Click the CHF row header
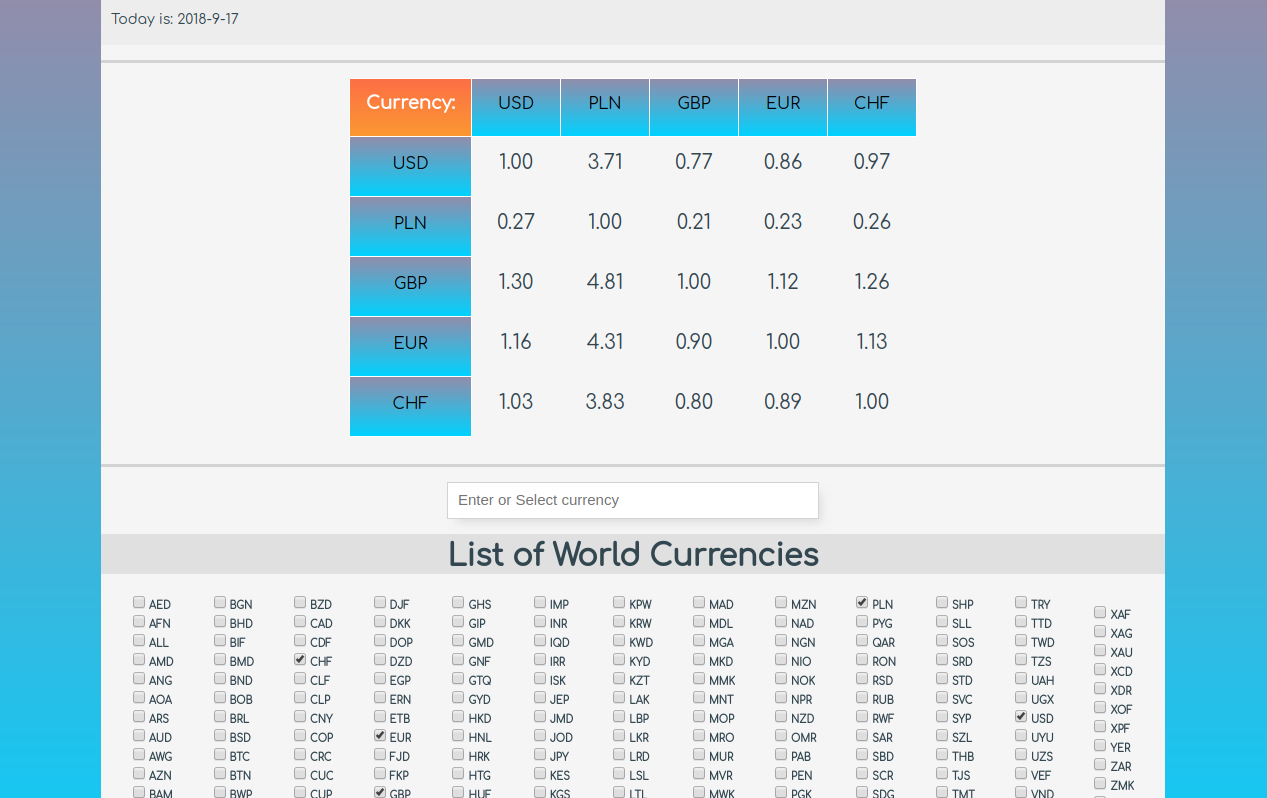The width and height of the screenshot is (1267, 798). tap(410, 406)
